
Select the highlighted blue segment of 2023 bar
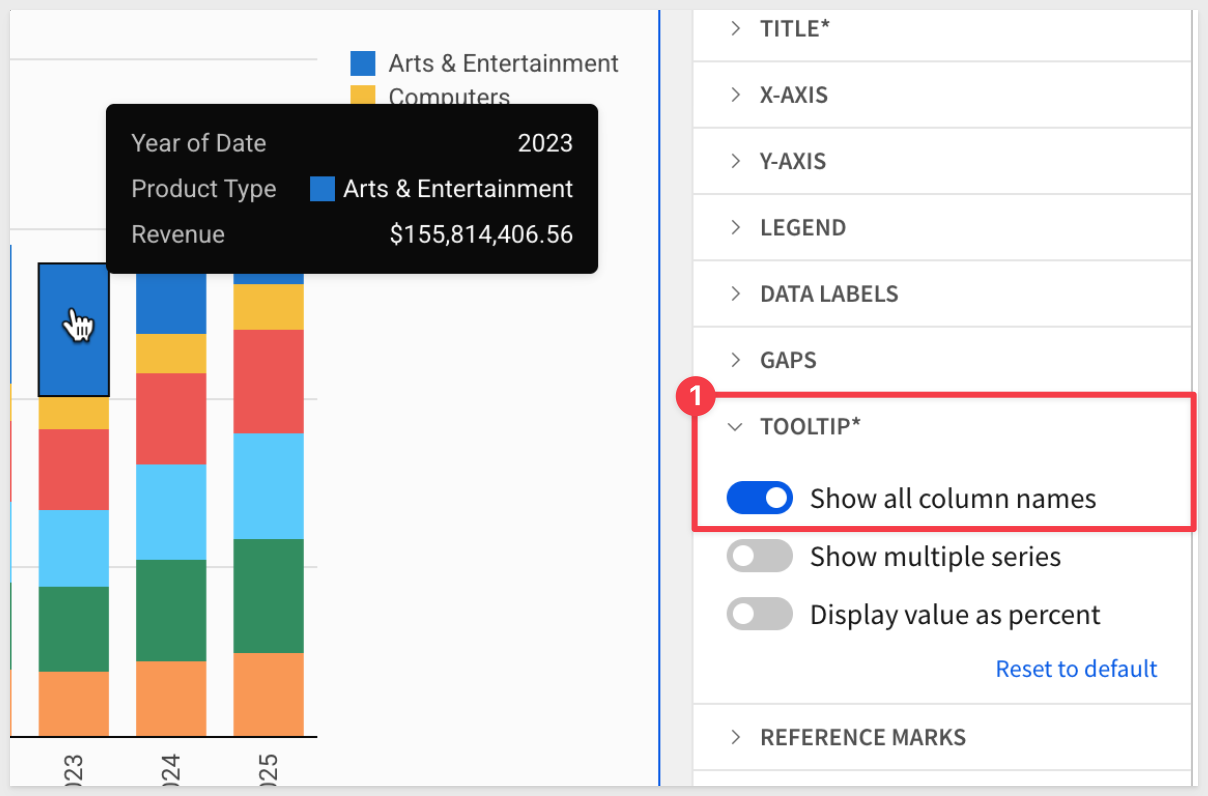tap(73, 329)
